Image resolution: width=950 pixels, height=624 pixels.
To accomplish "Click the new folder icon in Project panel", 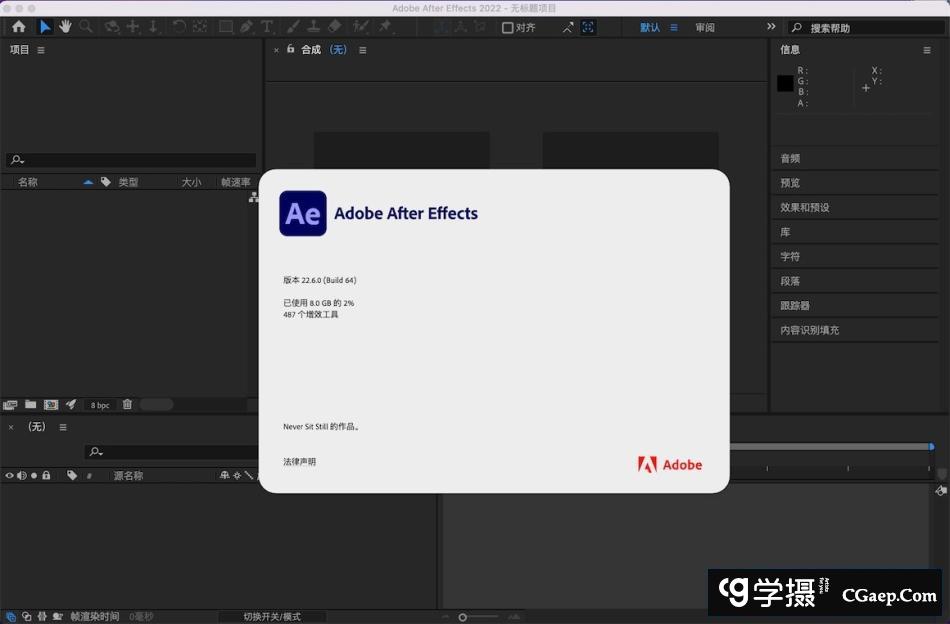I will (31, 405).
